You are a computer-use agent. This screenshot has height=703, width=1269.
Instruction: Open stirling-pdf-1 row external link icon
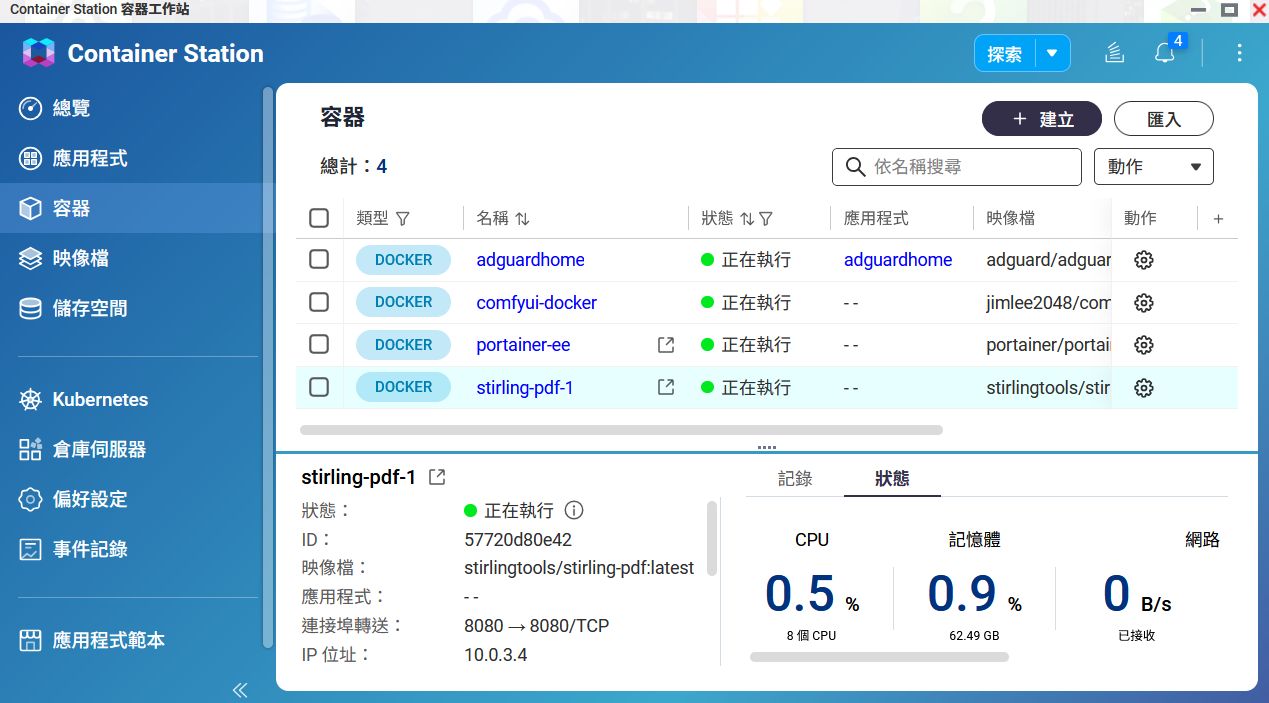[666, 387]
